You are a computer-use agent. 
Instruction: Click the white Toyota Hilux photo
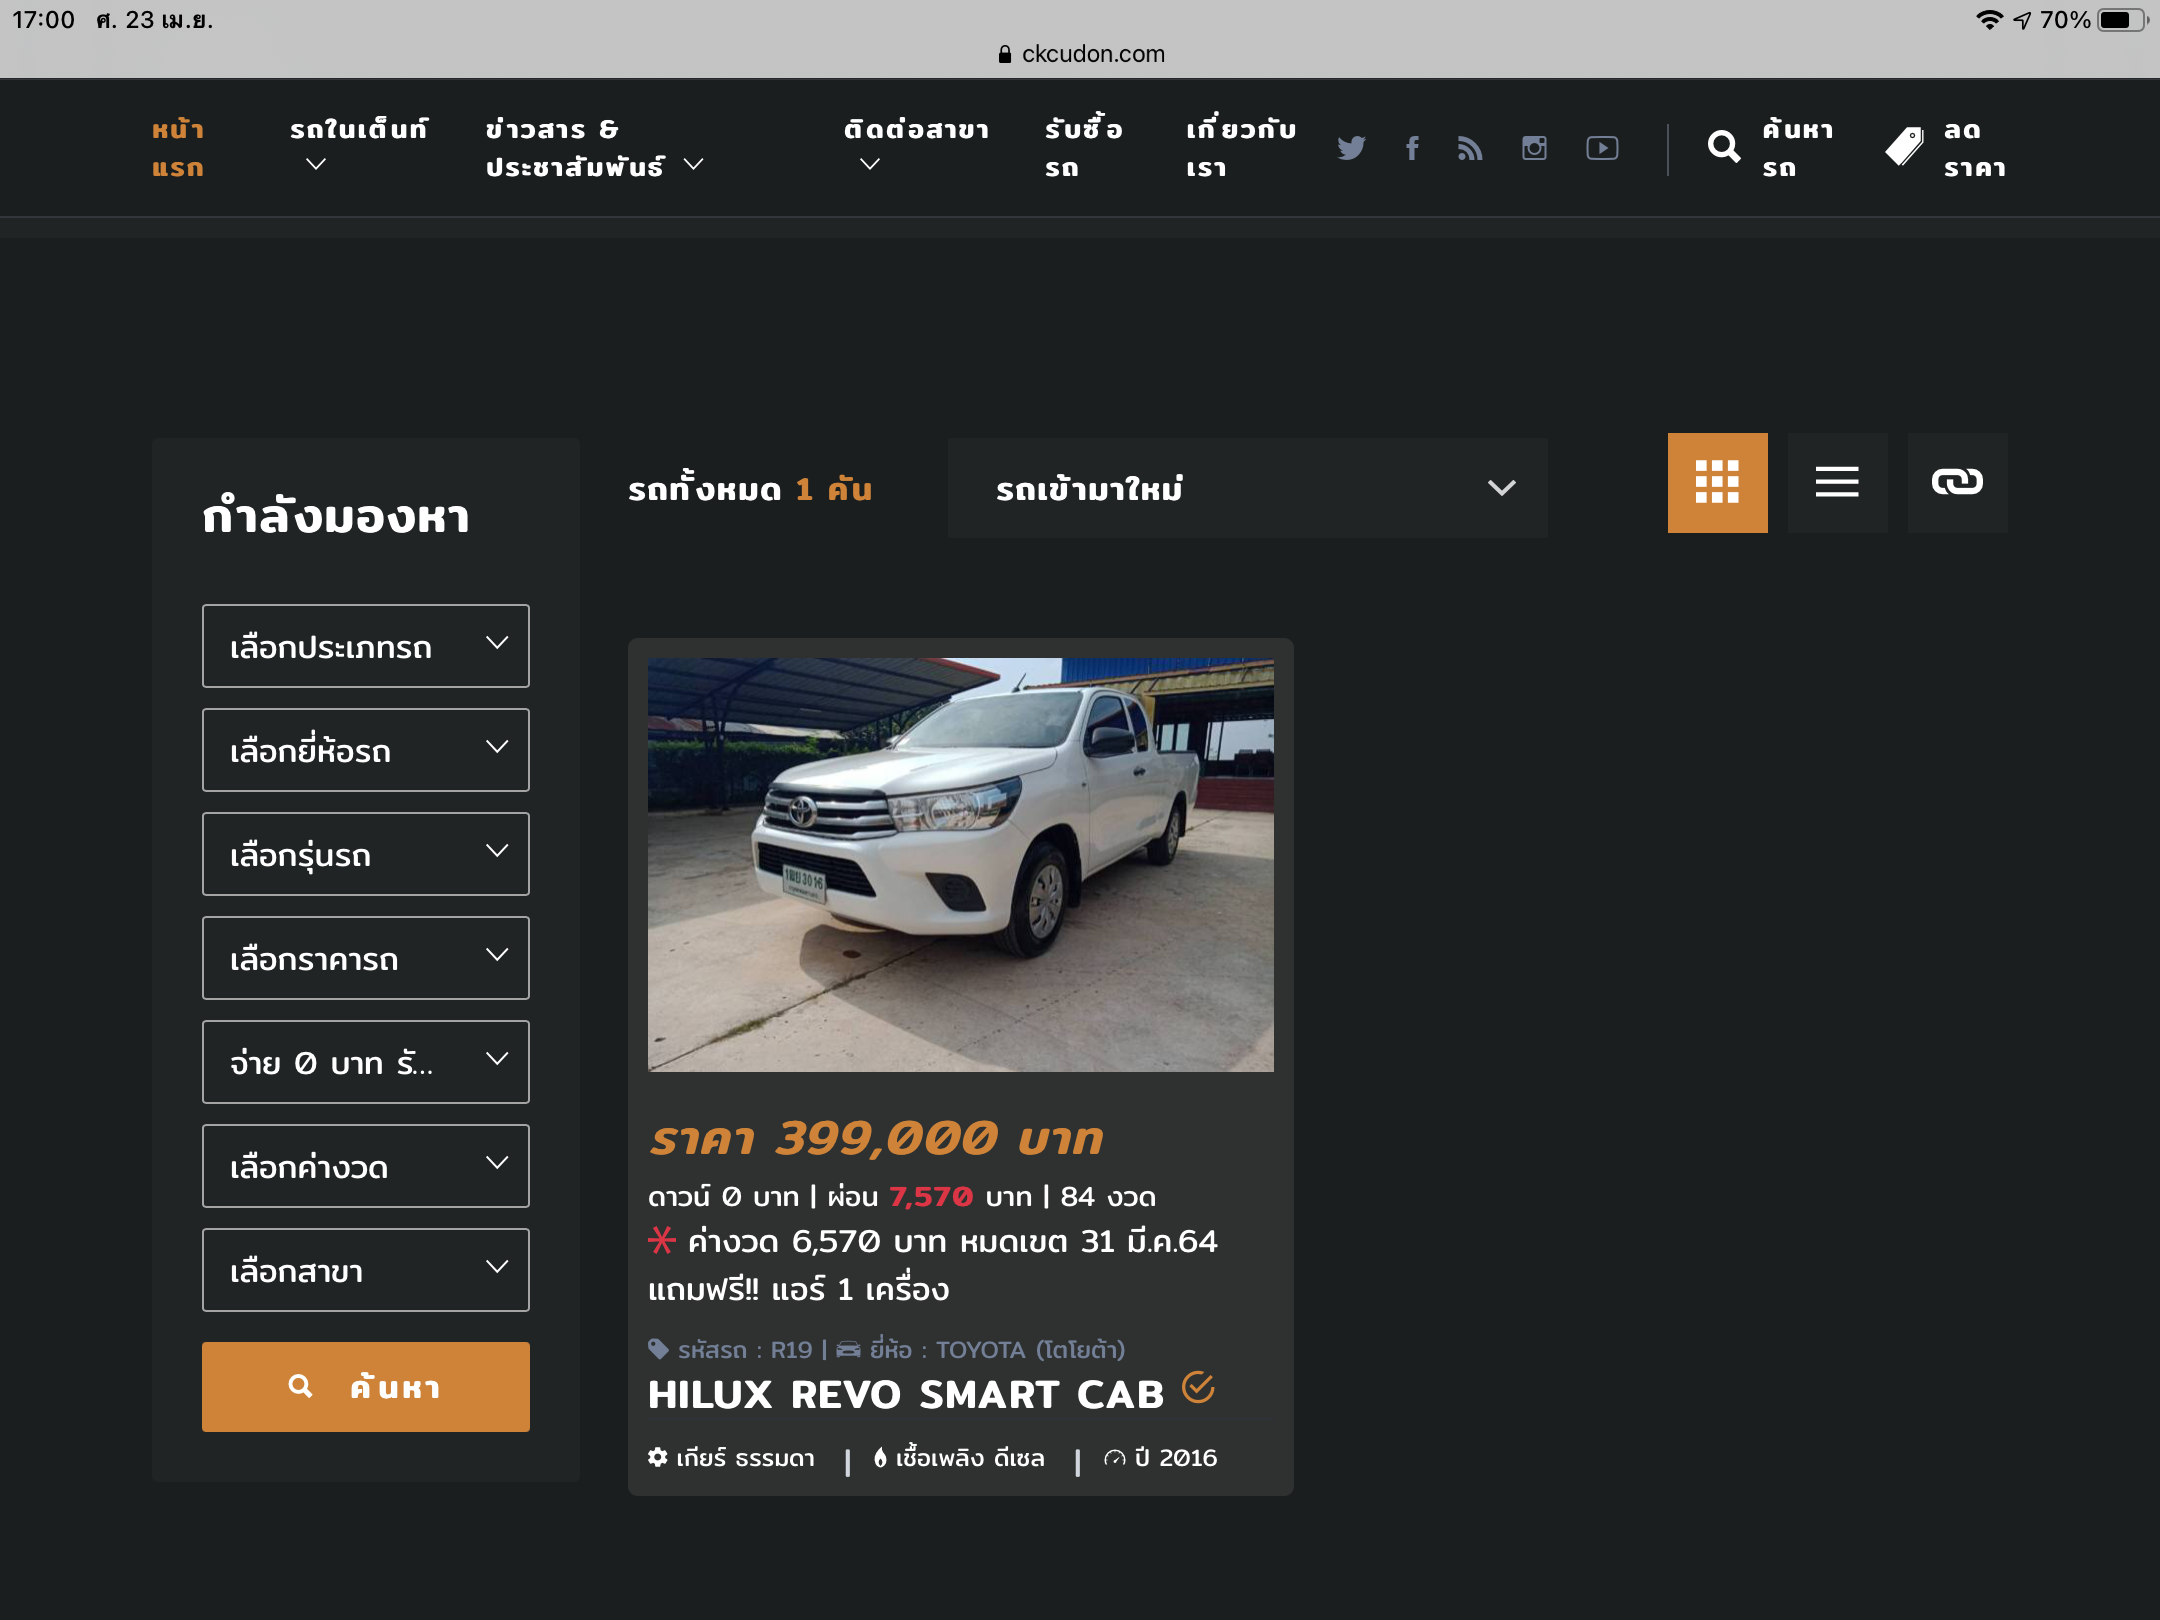point(960,864)
